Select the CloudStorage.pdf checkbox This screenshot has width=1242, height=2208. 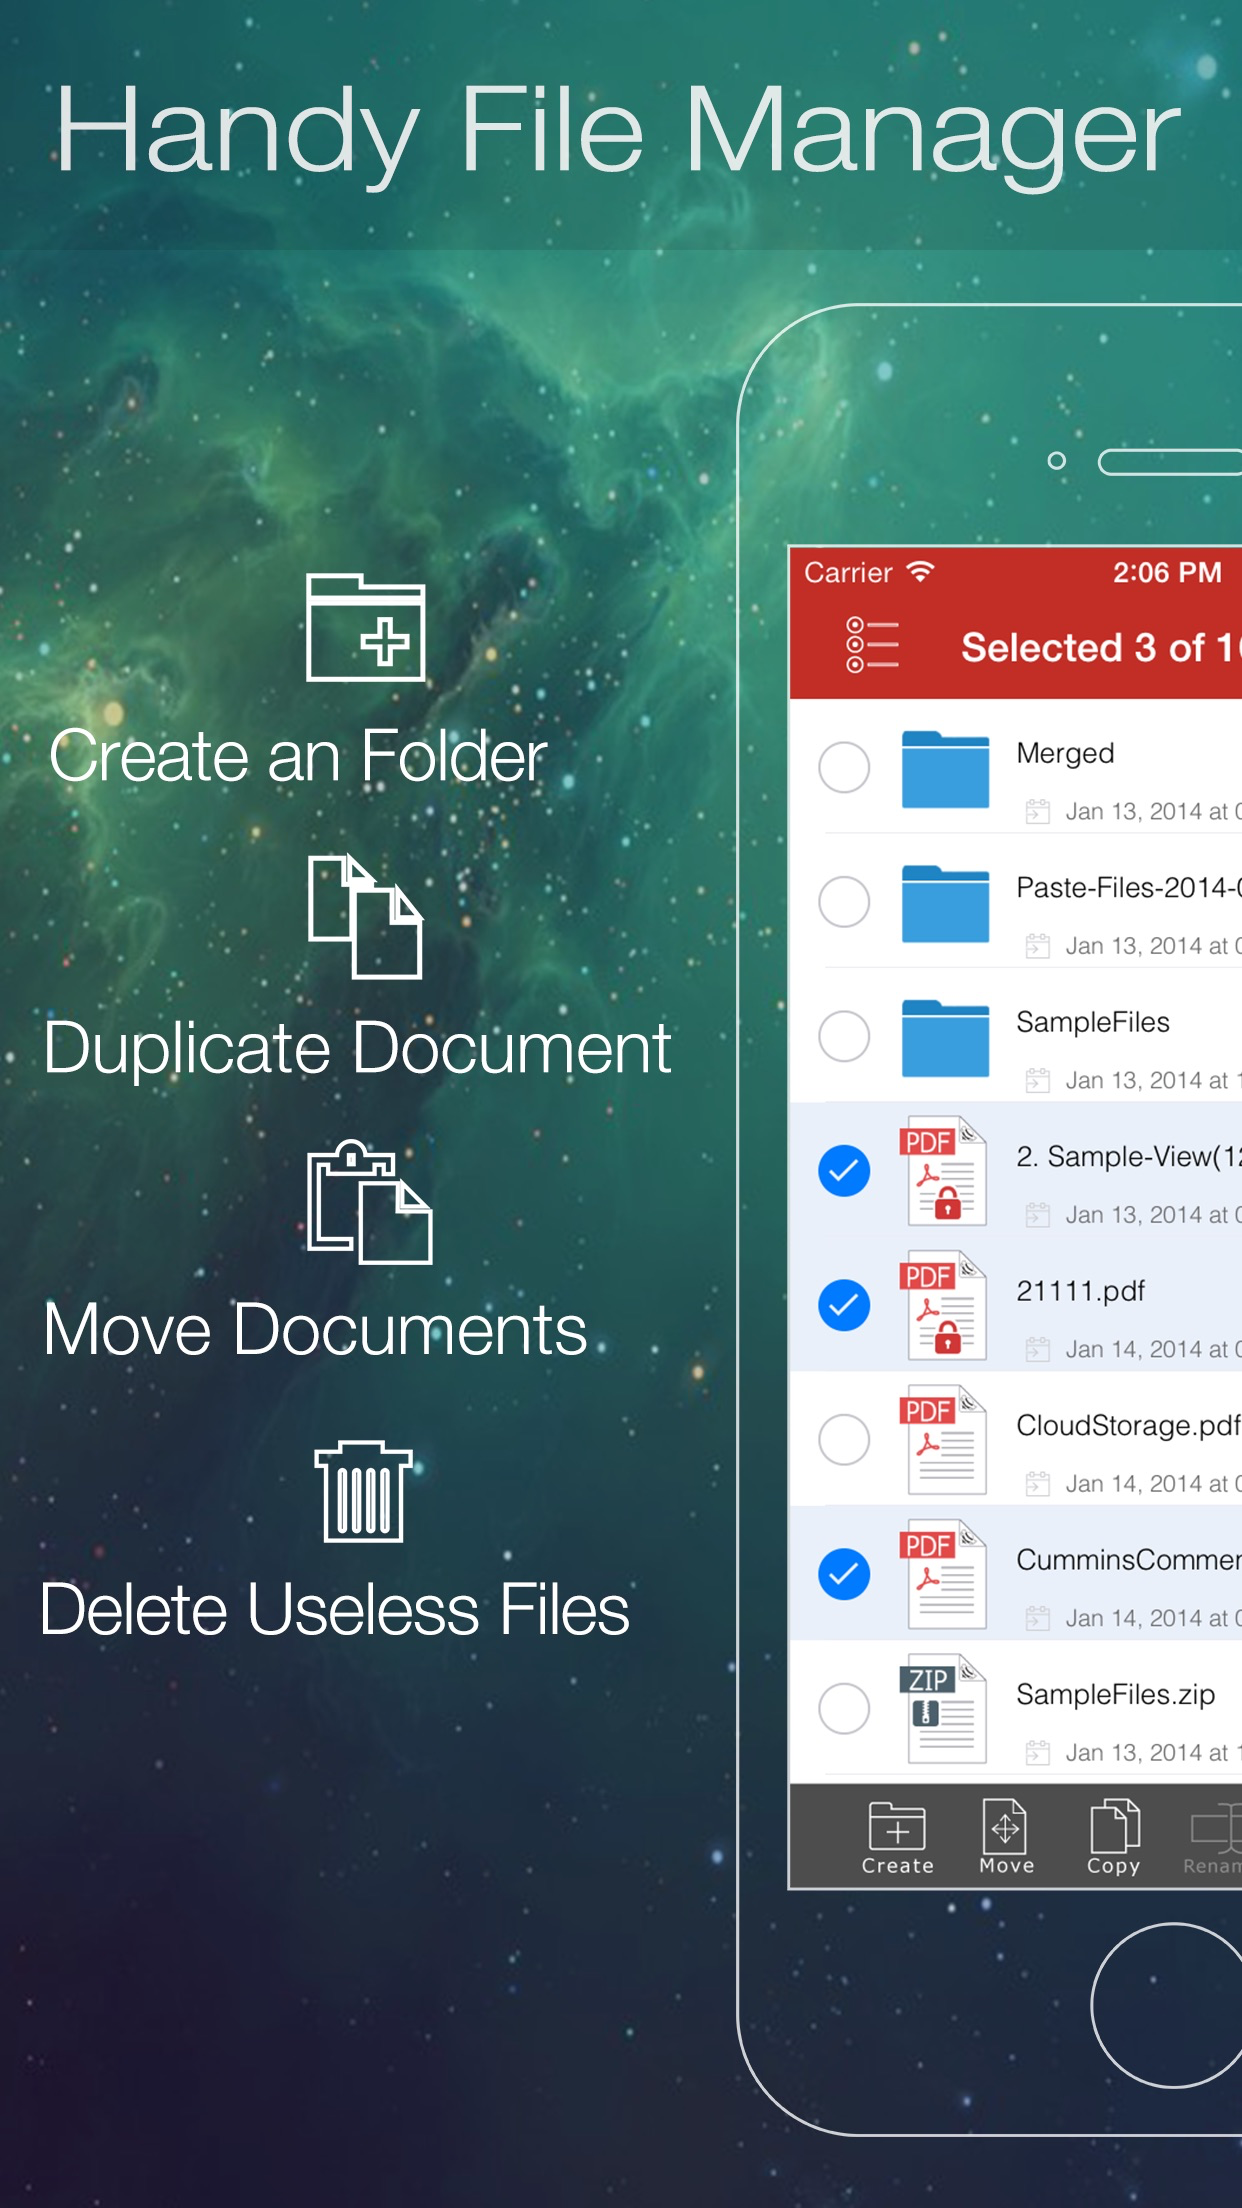(844, 1440)
